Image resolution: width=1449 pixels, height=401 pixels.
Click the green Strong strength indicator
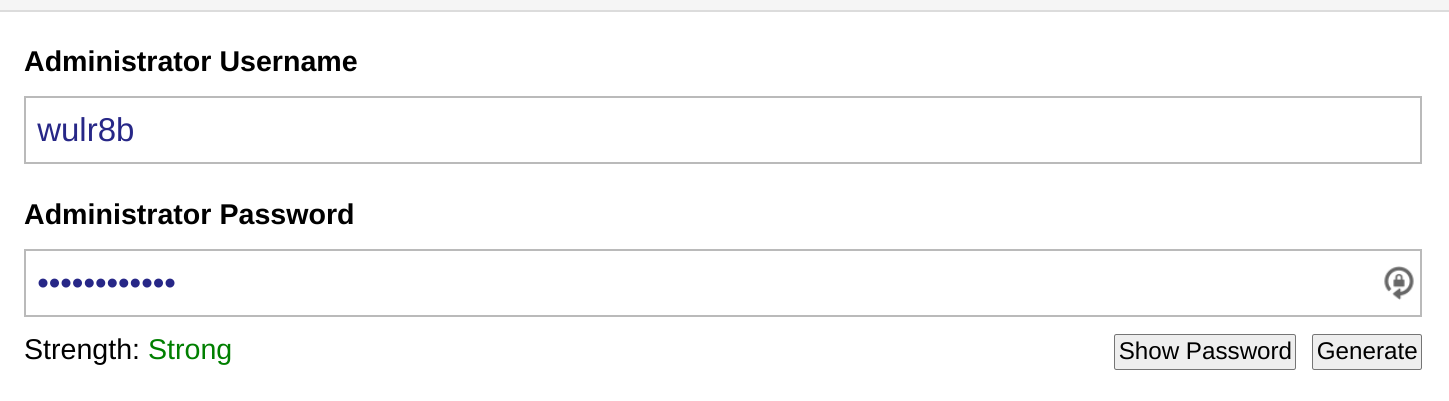click(190, 350)
